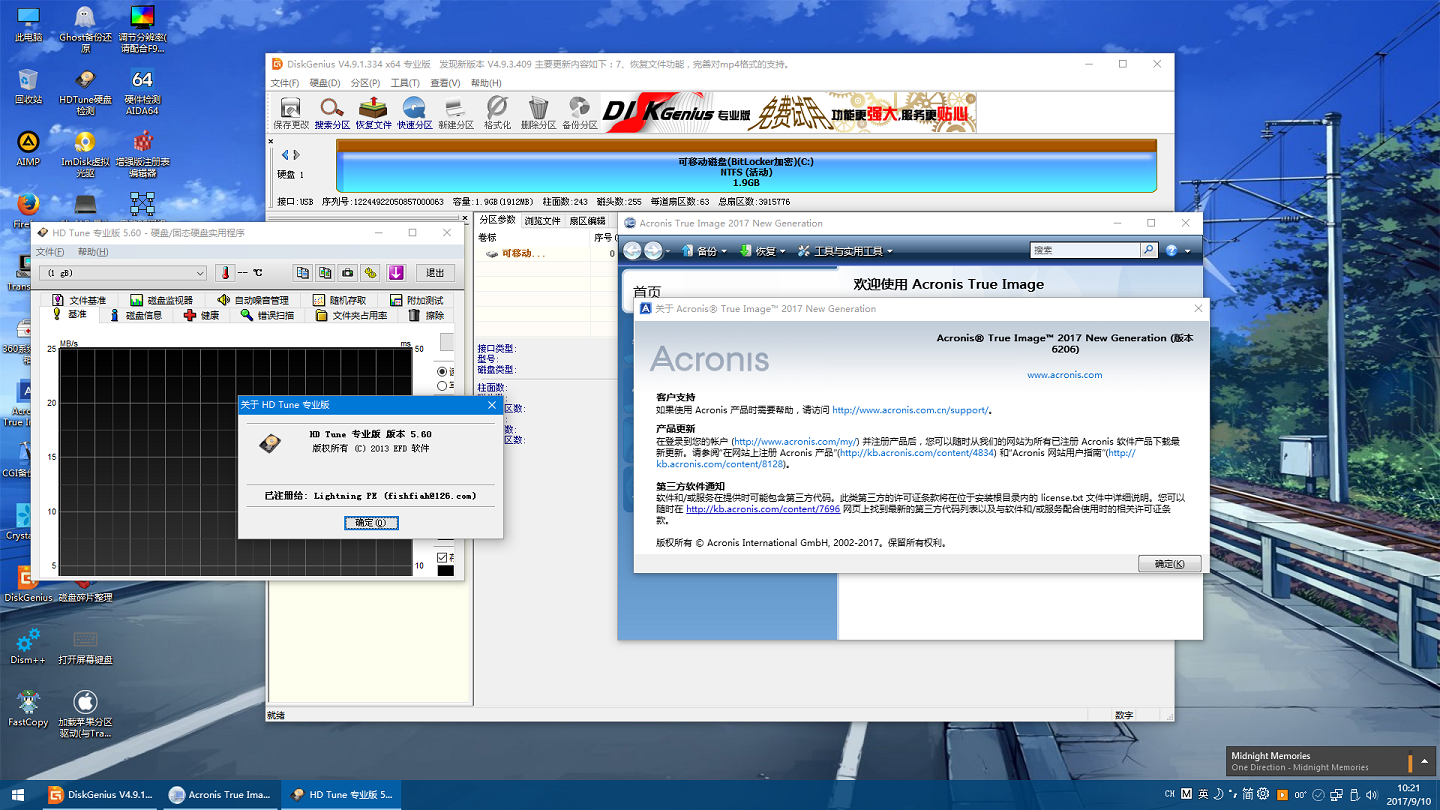This screenshot has width=1440, height=810.
Task: Click Acronis search input field
Action: 1085,250
